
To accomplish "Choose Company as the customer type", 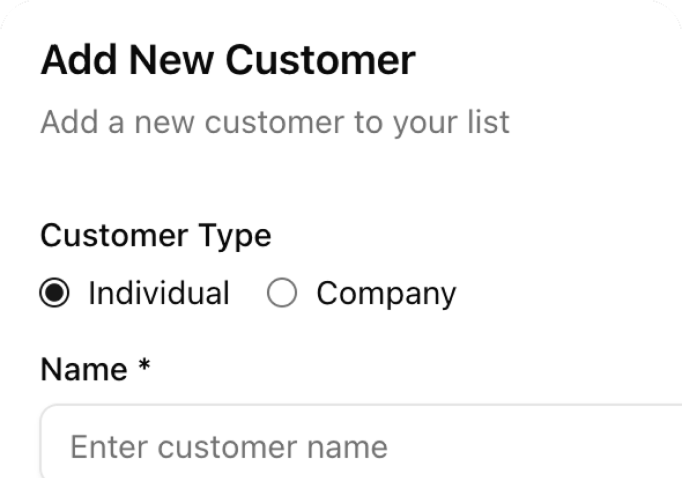I will (x=283, y=294).
